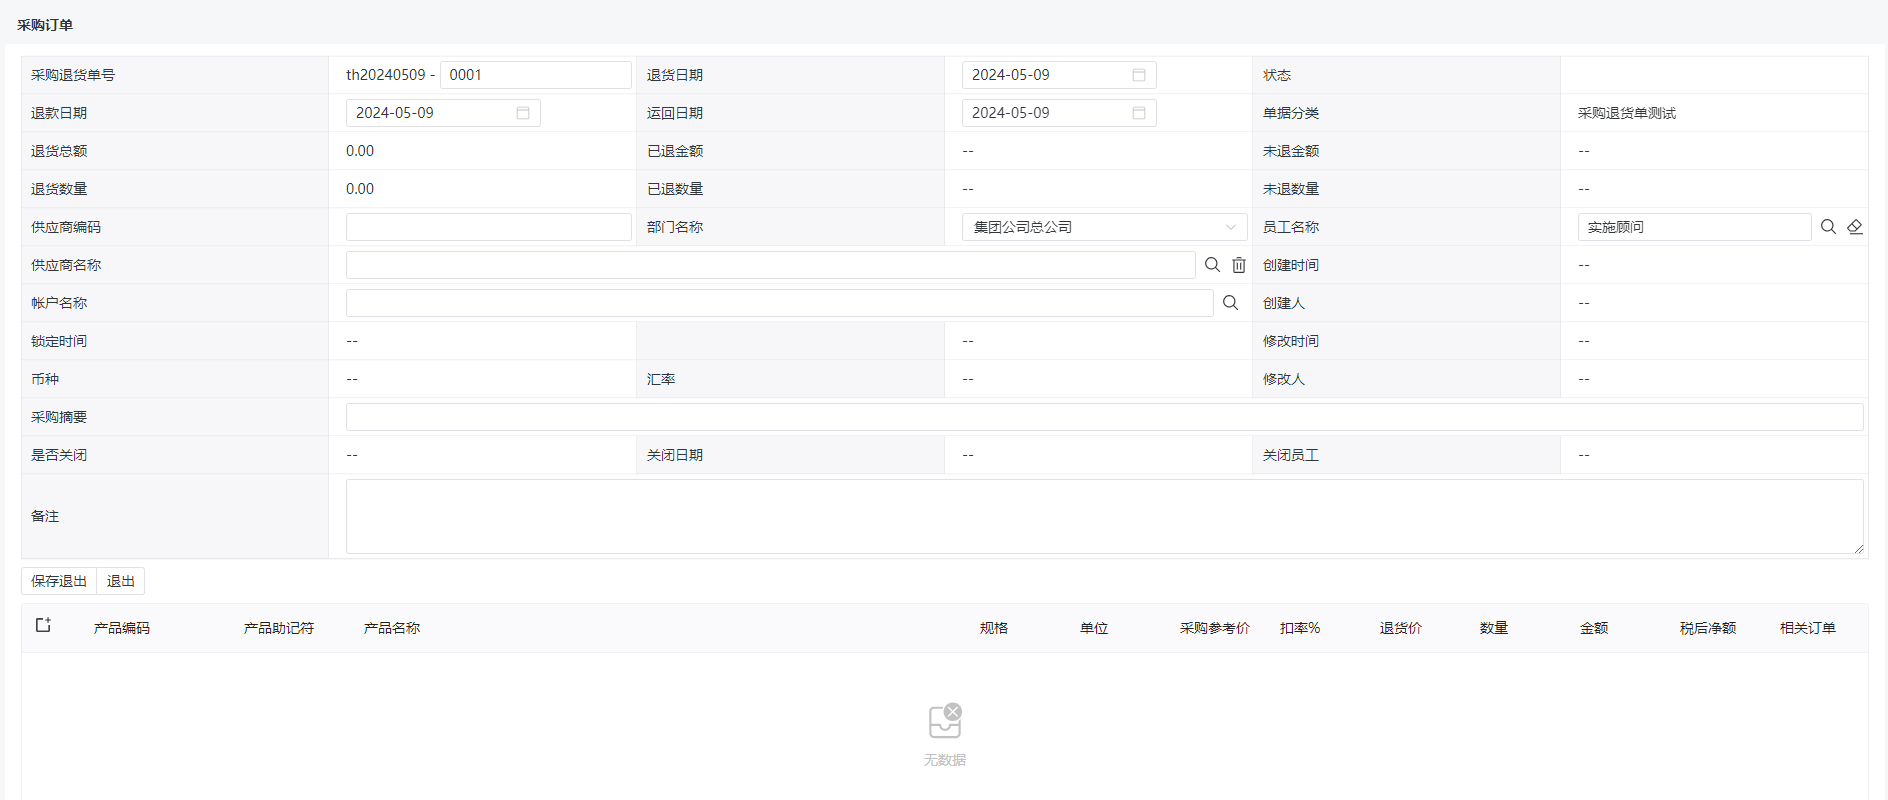Viewport: 1888px width, 800px height.
Task: Click the 保存退出 button
Action: 59,581
